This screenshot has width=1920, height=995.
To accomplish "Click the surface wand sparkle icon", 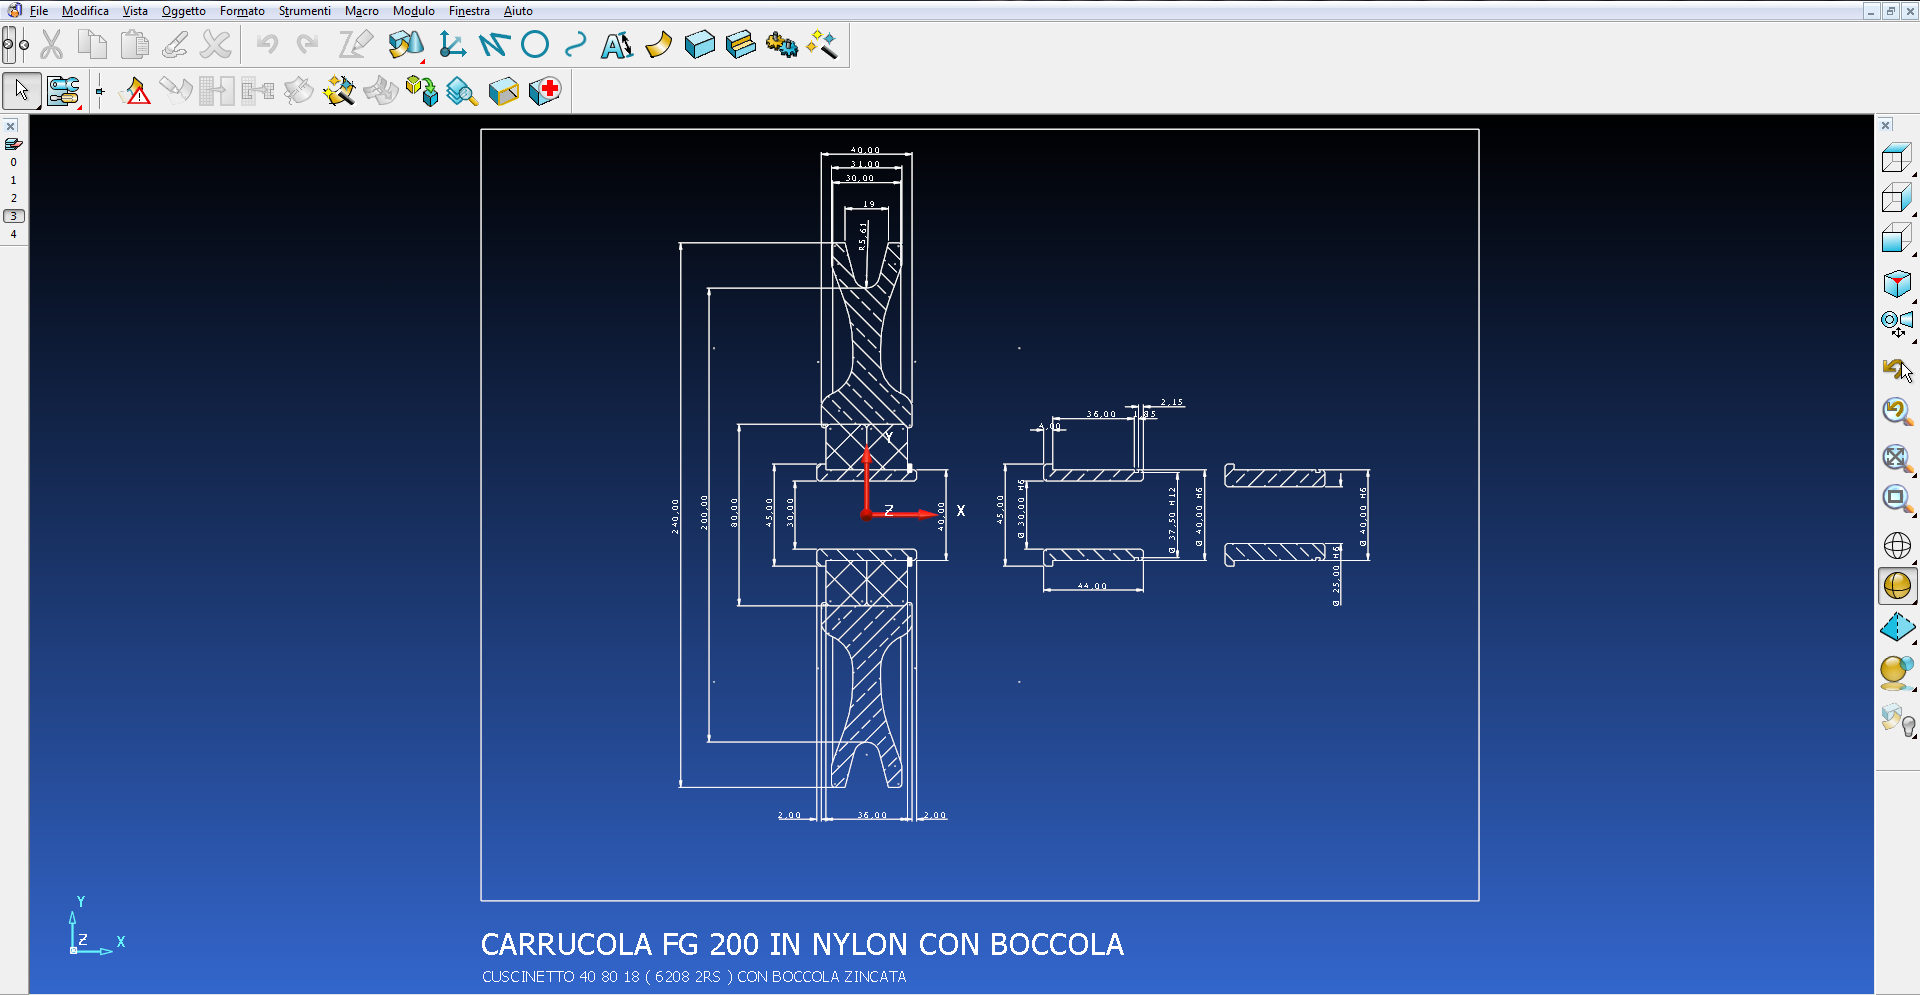I will click(x=339, y=91).
